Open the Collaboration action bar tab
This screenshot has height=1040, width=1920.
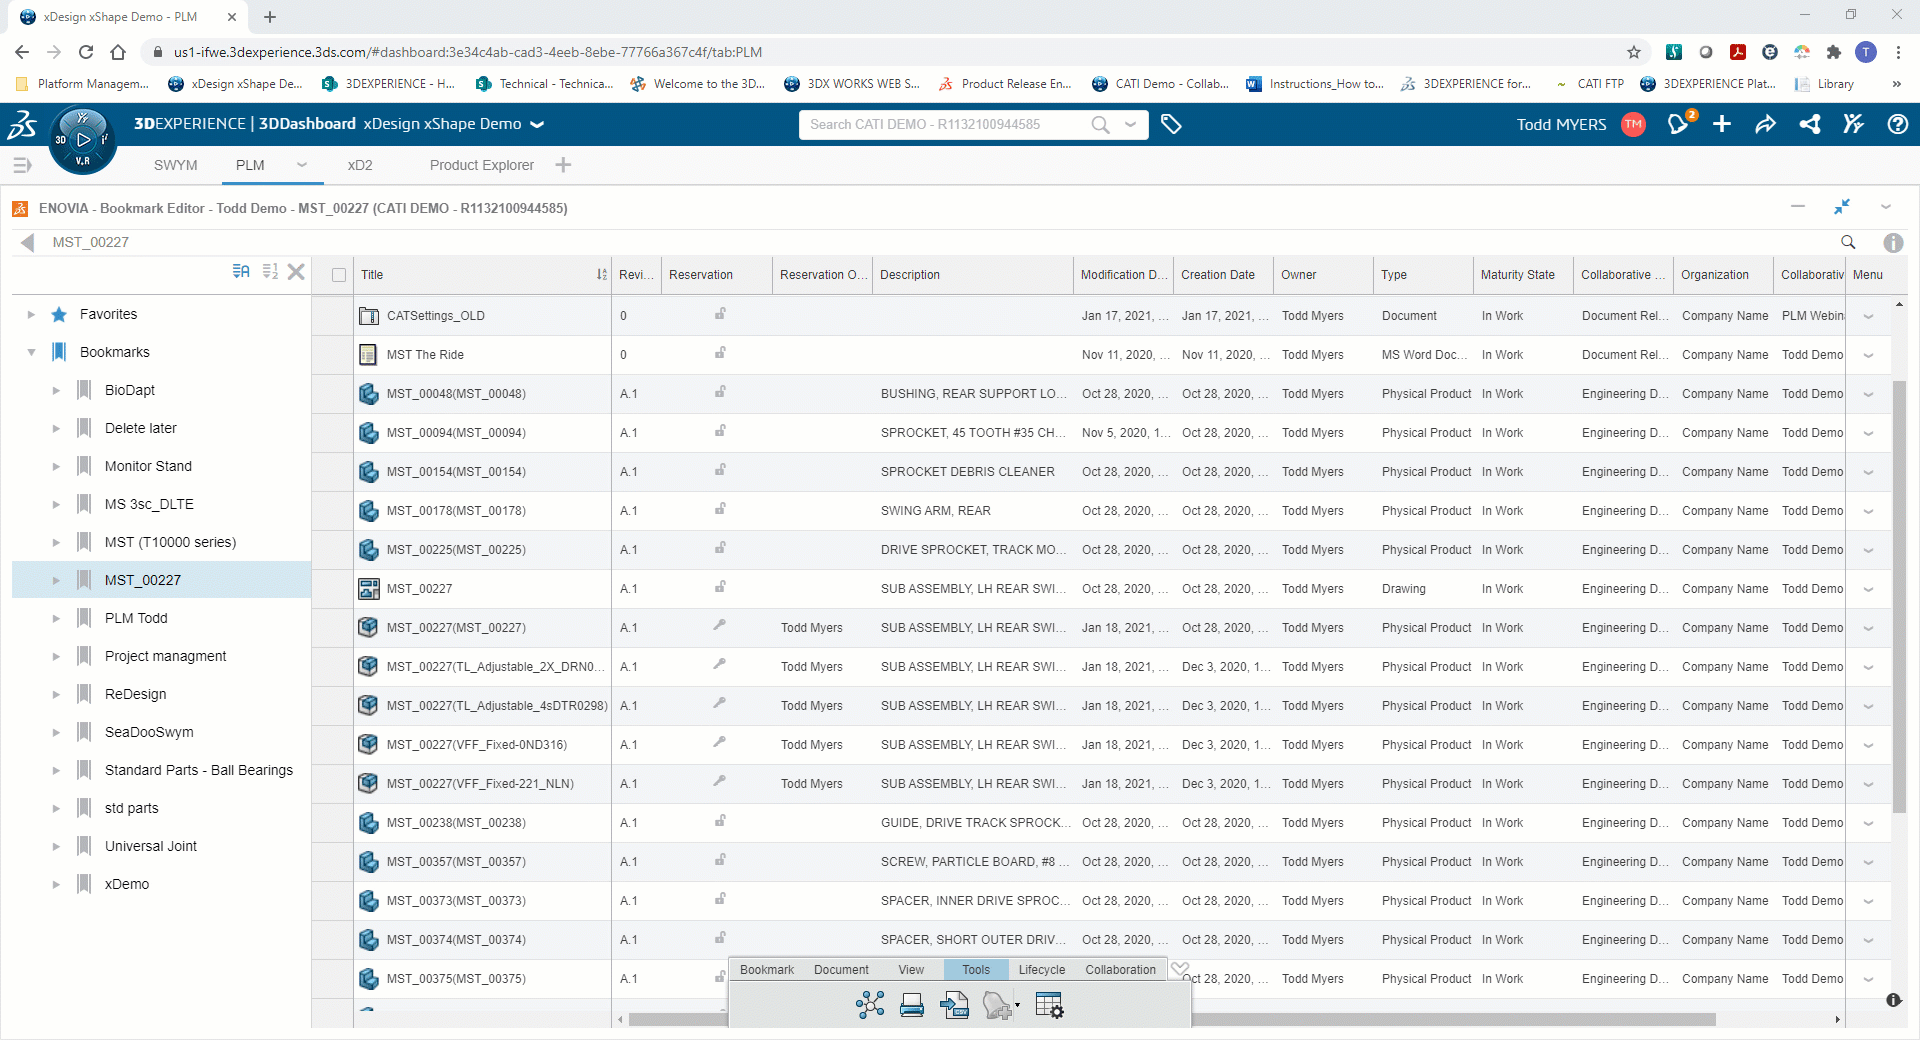[x=1120, y=969]
